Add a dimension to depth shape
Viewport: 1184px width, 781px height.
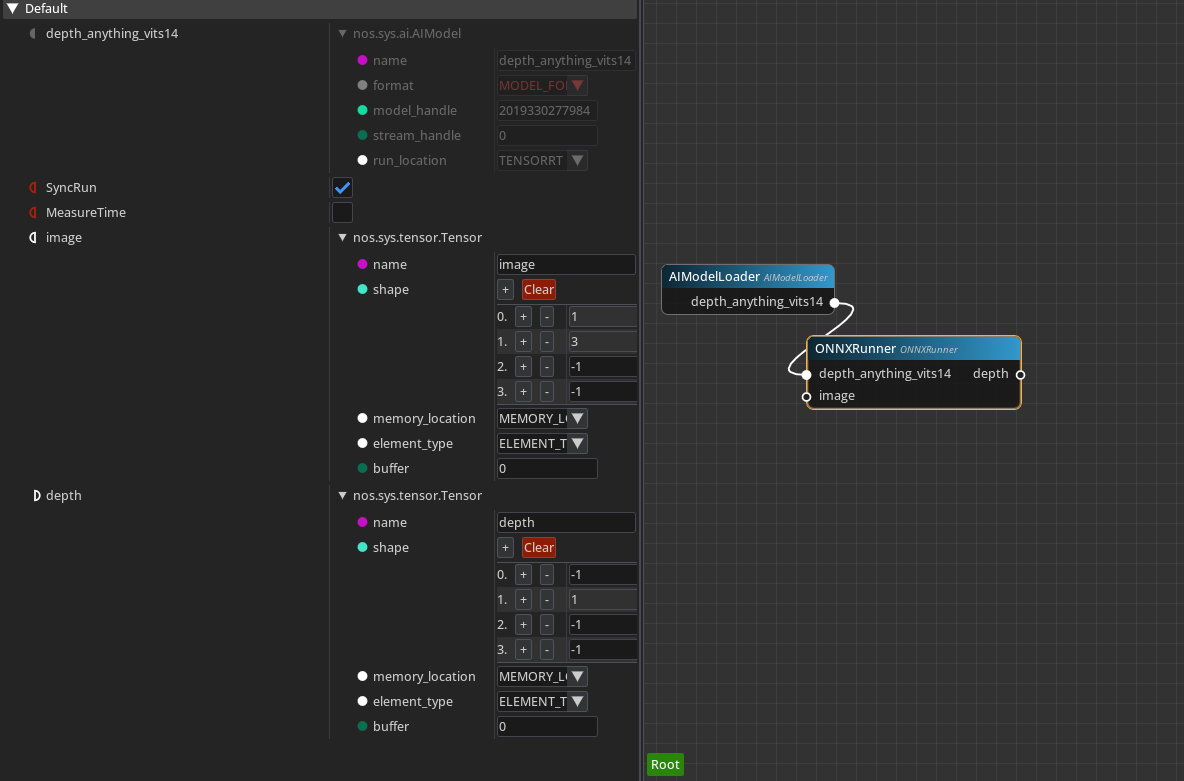coord(505,548)
